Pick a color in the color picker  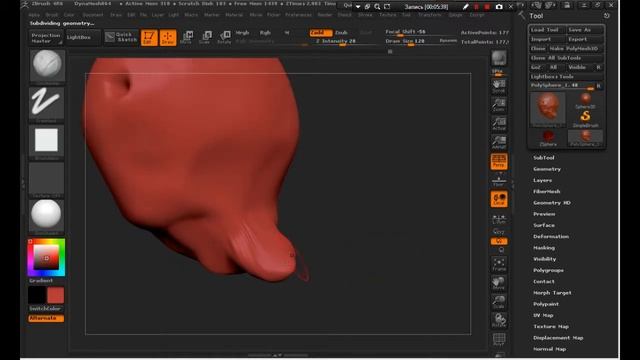point(46,258)
